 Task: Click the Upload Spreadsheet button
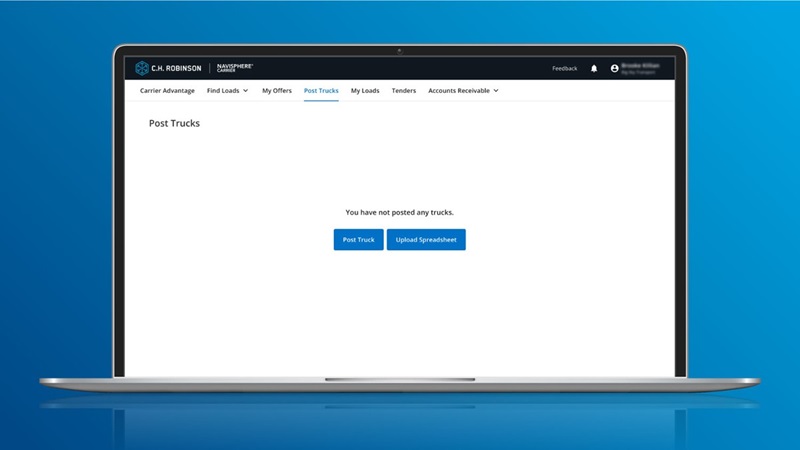click(426, 240)
